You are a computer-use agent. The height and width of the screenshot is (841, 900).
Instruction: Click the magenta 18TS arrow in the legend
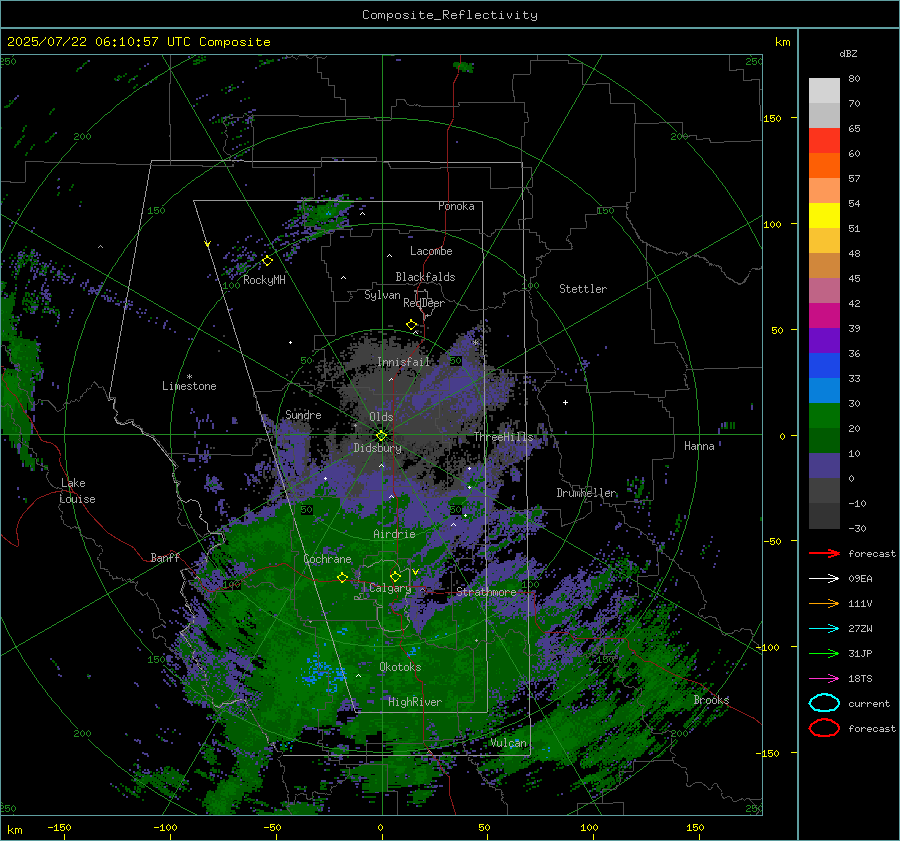pyautogui.click(x=824, y=679)
